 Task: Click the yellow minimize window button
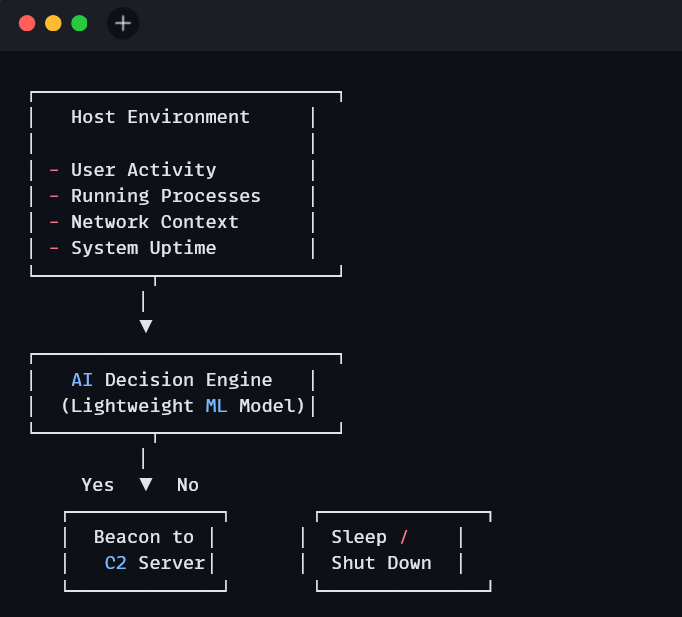pyautogui.click(x=53, y=23)
